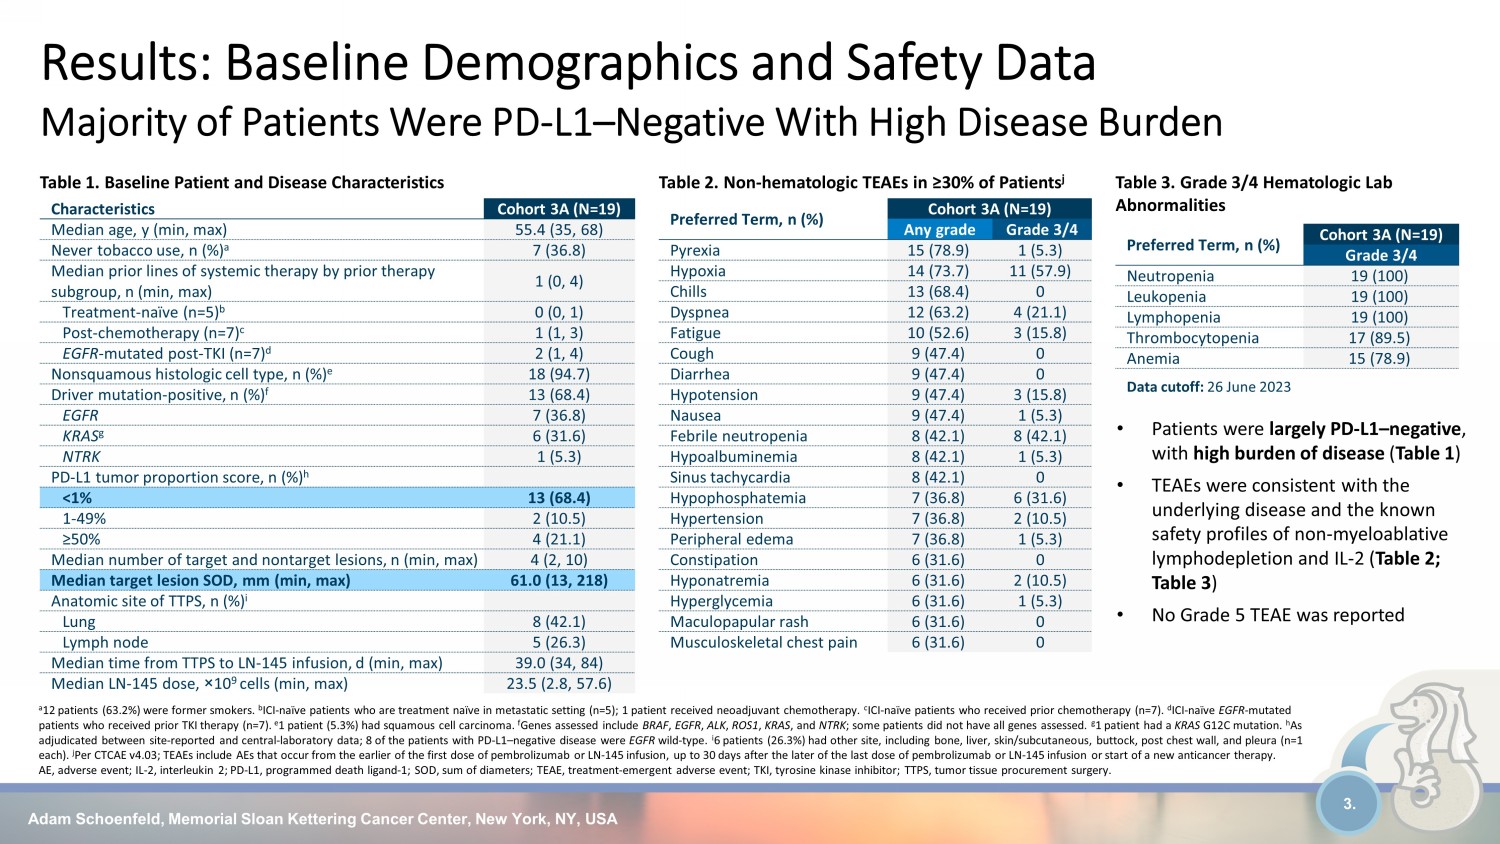Click the PD-L1–Negative subtitle heading
Image resolution: width=1500 pixels, height=844 pixels.
click(x=631, y=123)
